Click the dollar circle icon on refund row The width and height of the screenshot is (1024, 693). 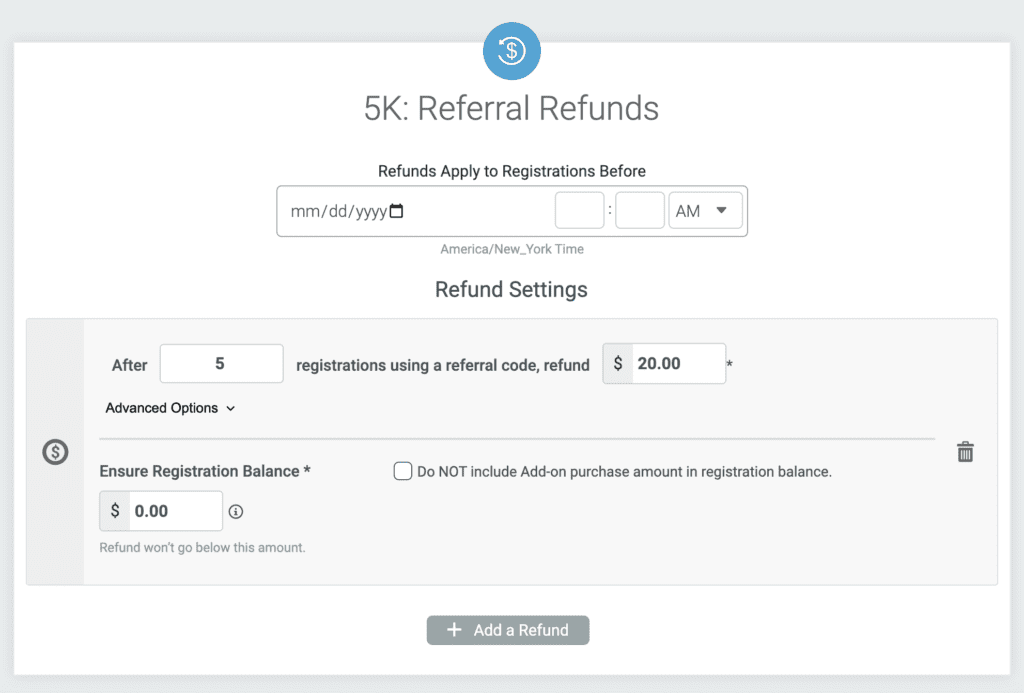click(56, 452)
